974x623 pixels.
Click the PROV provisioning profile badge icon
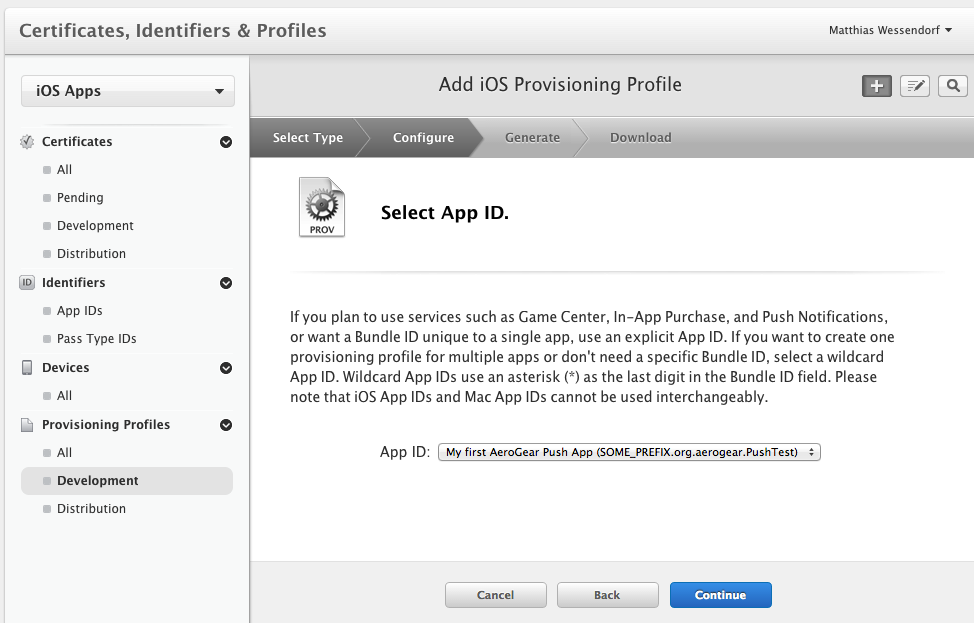point(321,207)
